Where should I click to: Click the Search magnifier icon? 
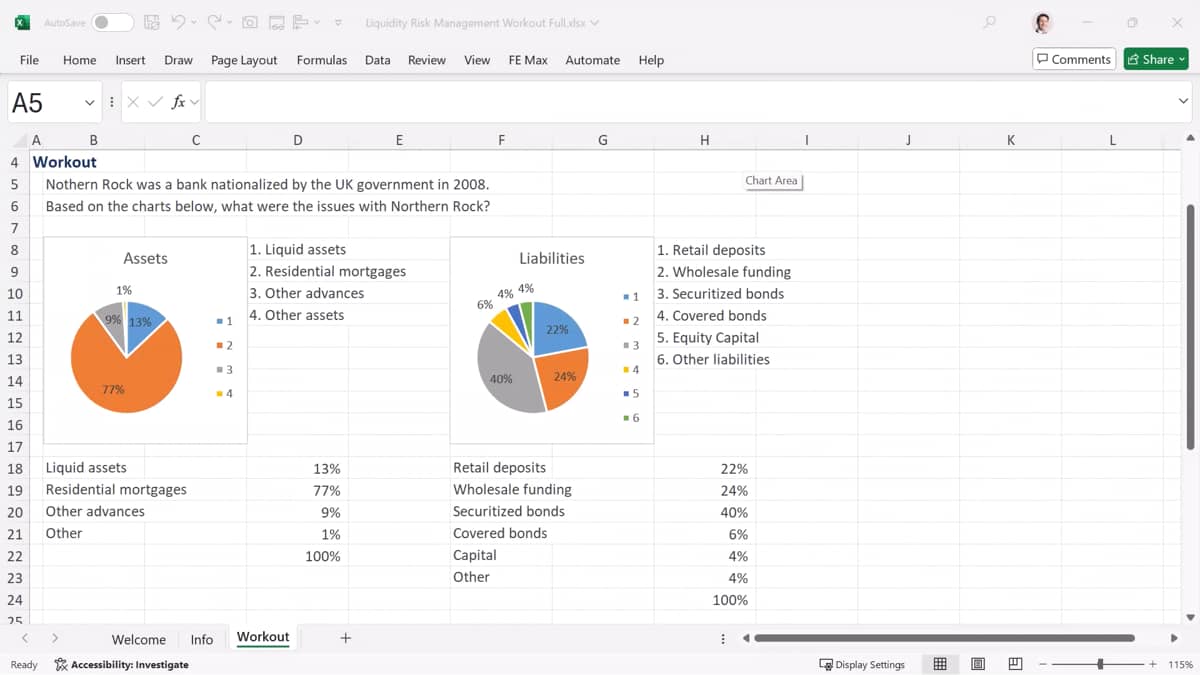tap(990, 22)
